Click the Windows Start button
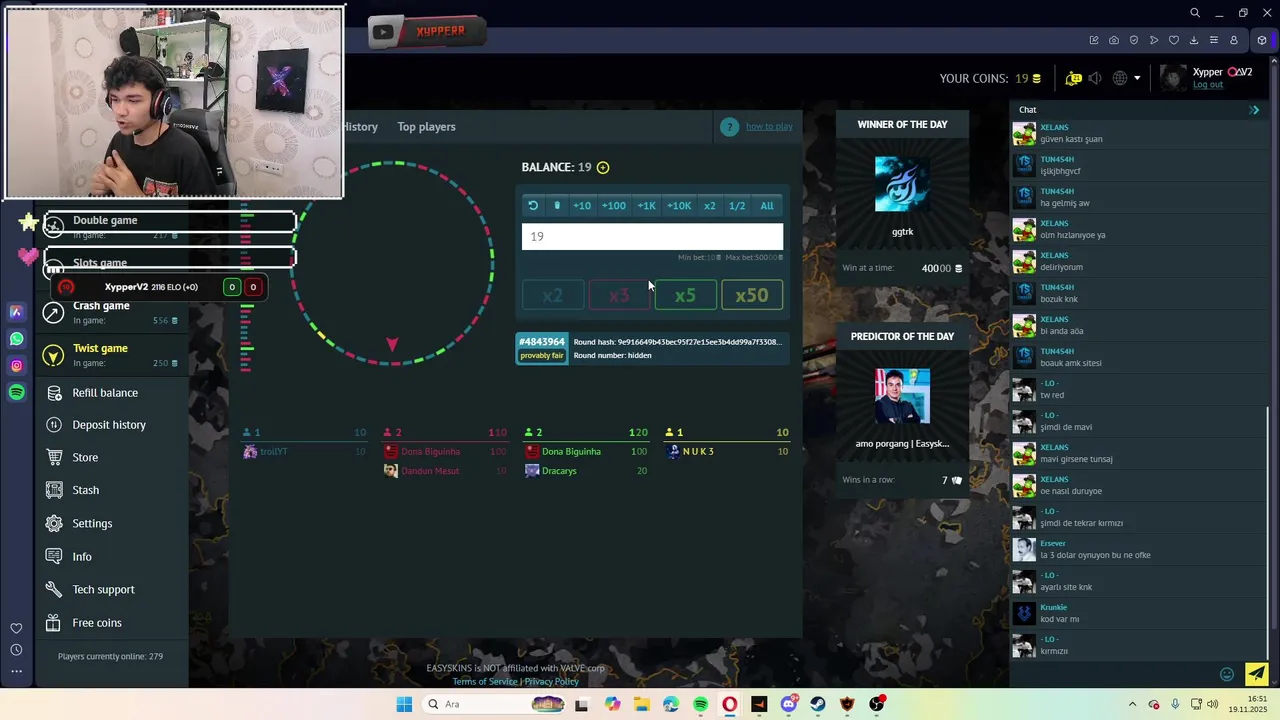This screenshot has width=1280, height=720. 404,704
